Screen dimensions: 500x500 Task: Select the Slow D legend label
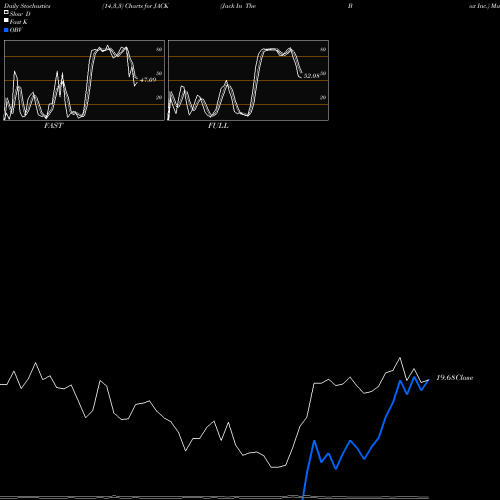(x=20, y=14)
